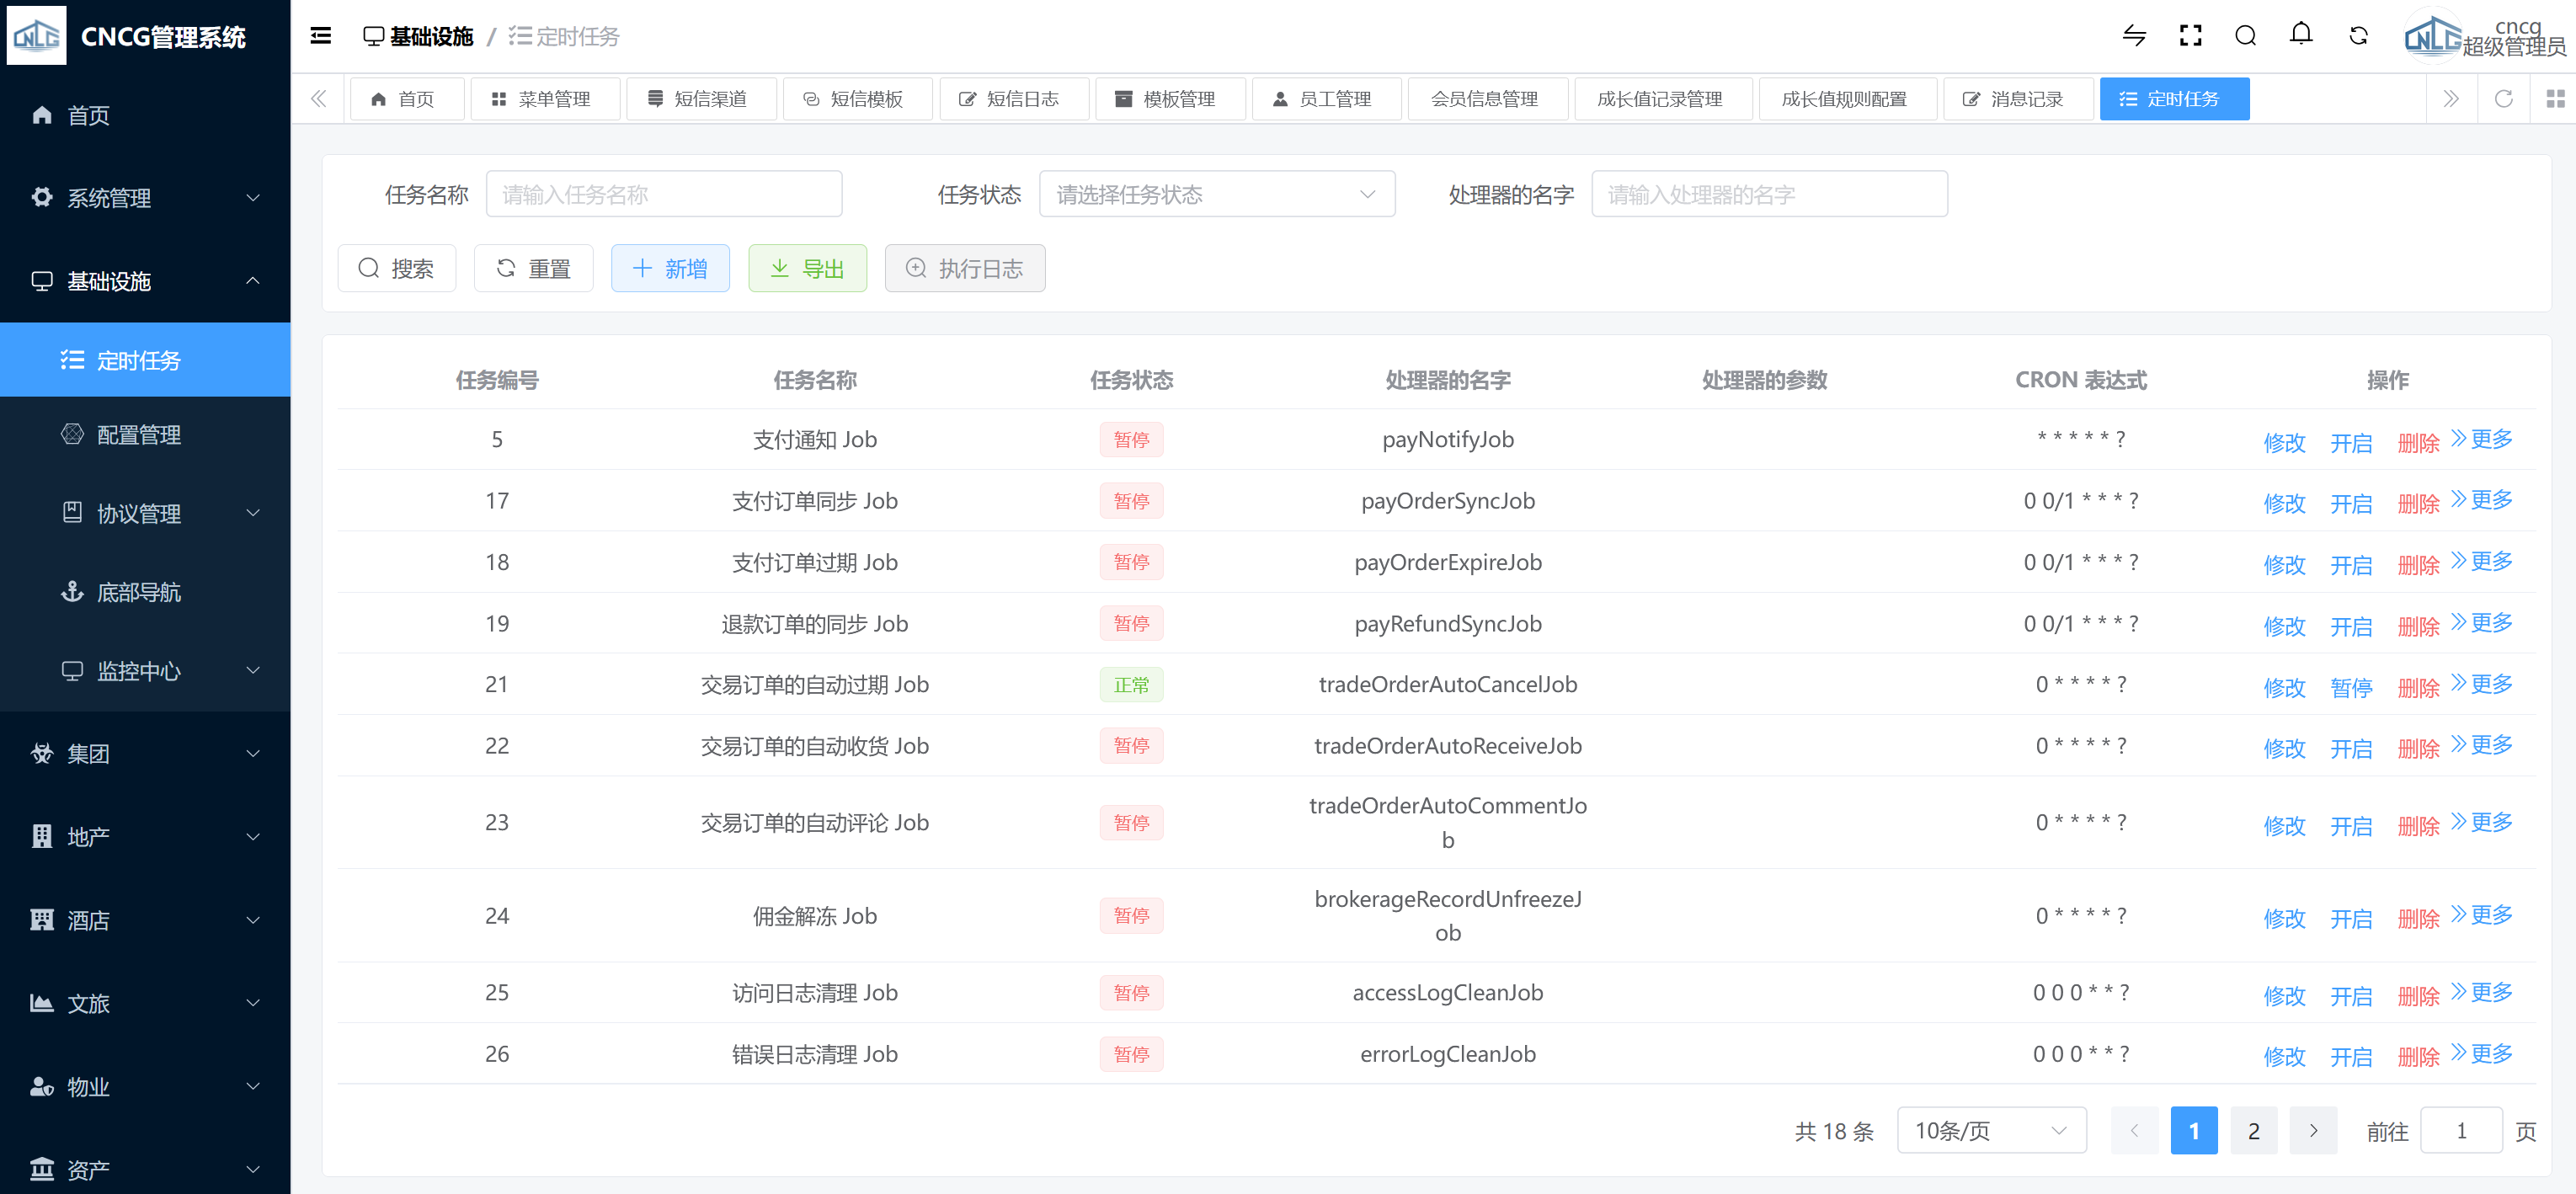Screen dimensions: 2576x1194
Task: Collapse the sidebar with the hamburger icon
Action: [320, 36]
